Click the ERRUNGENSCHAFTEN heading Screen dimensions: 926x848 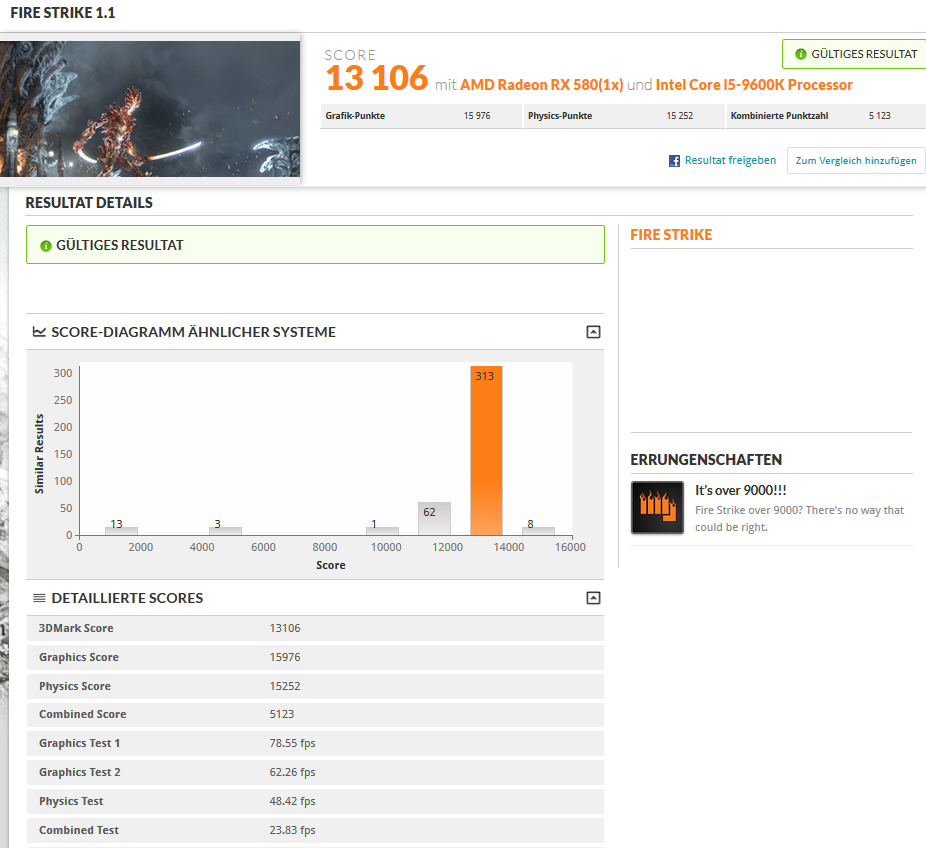[706, 460]
